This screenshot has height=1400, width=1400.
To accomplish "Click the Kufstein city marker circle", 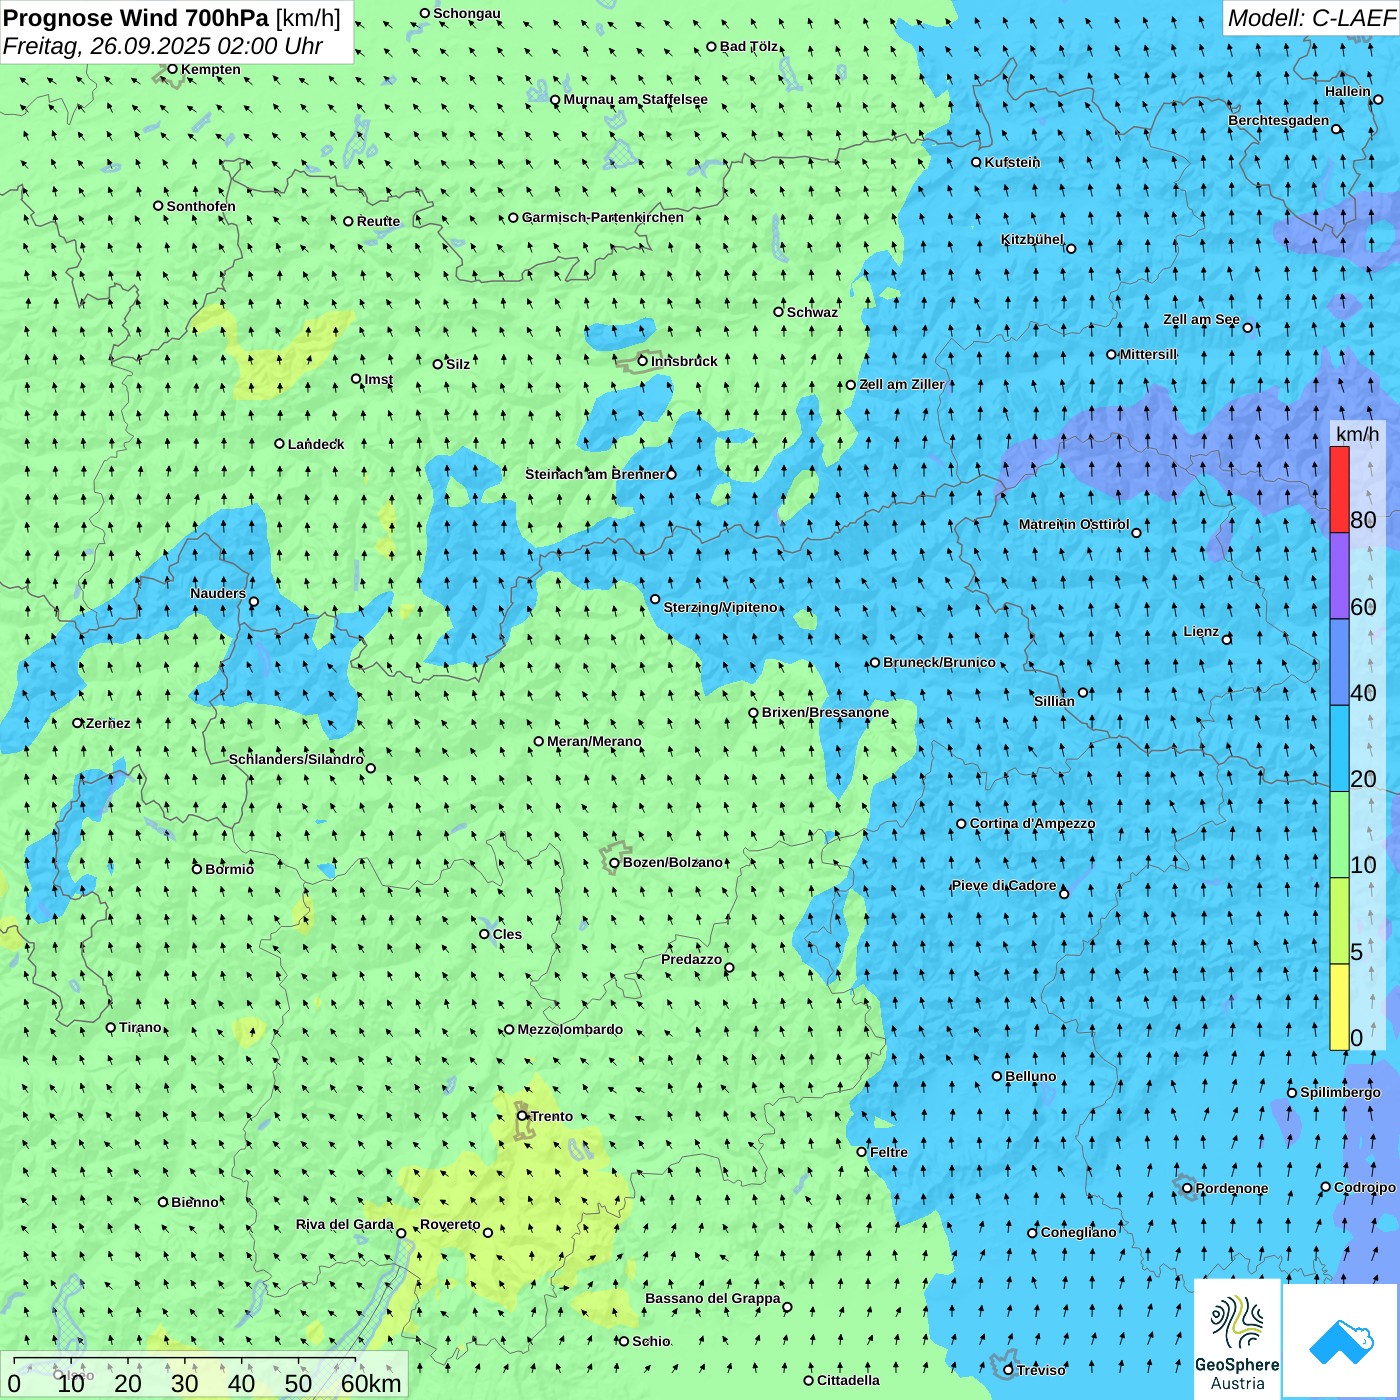I will 977,162.
